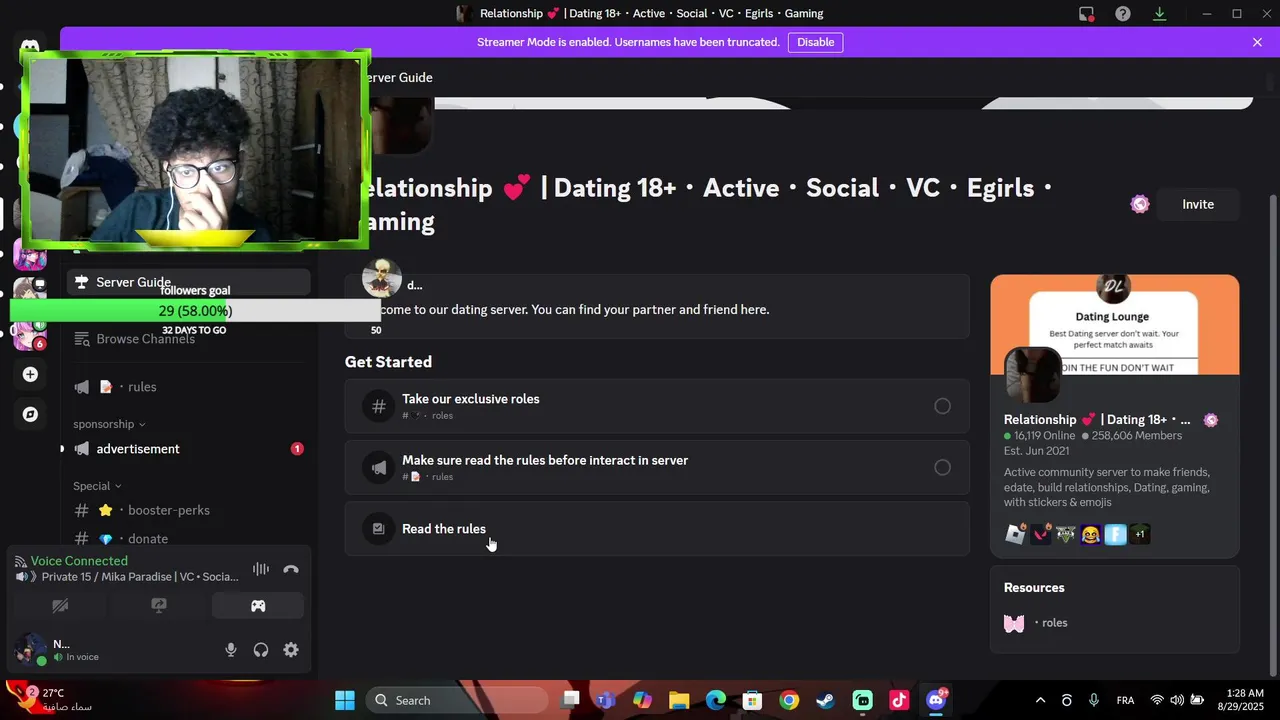Toggle noise suppression waveform icon
The height and width of the screenshot is (720, 1280).
(261, 569)
